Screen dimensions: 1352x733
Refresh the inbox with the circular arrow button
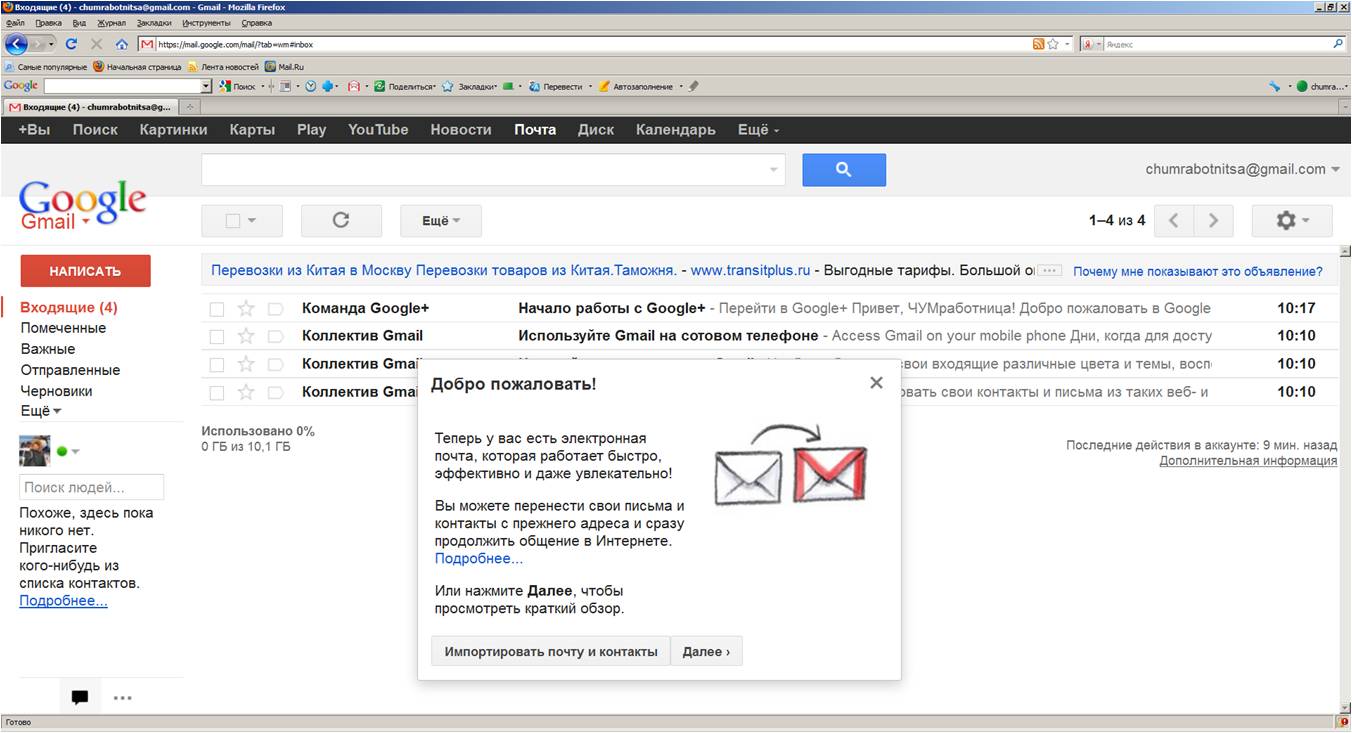341,221
